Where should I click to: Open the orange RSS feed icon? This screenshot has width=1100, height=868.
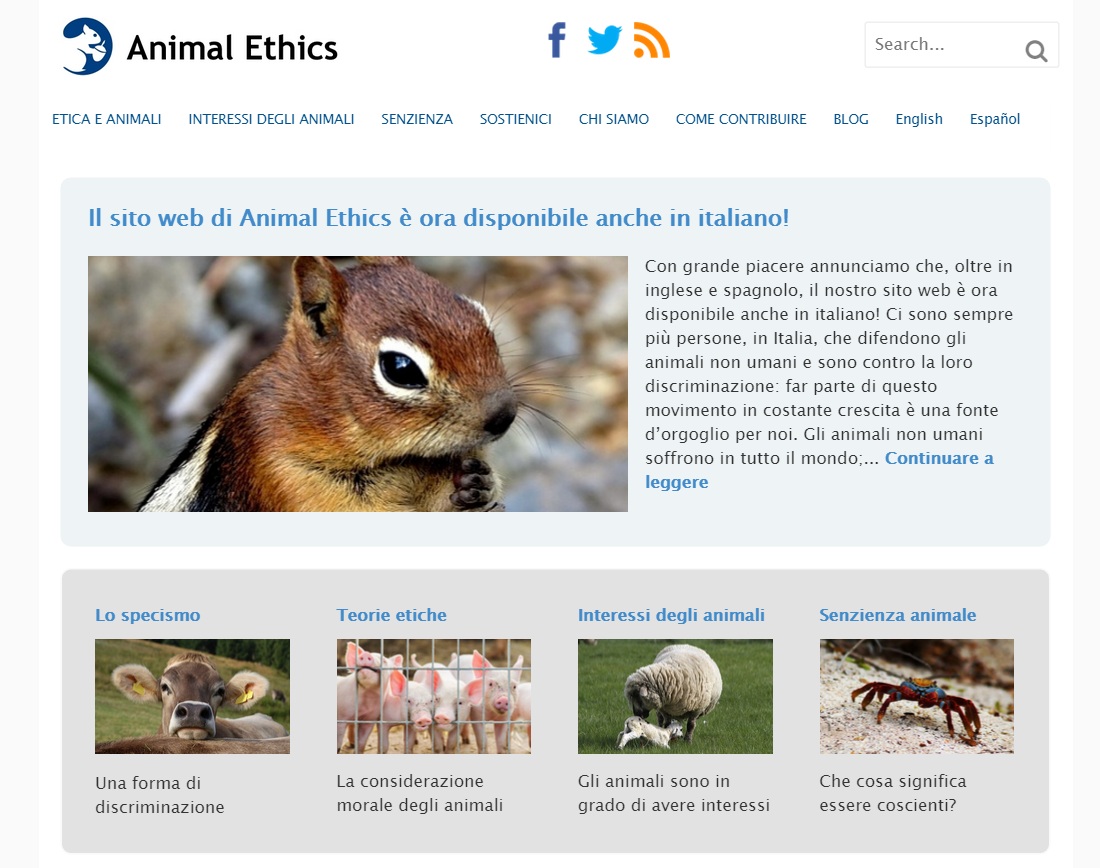pyautogui.click(x=652, y=40)
